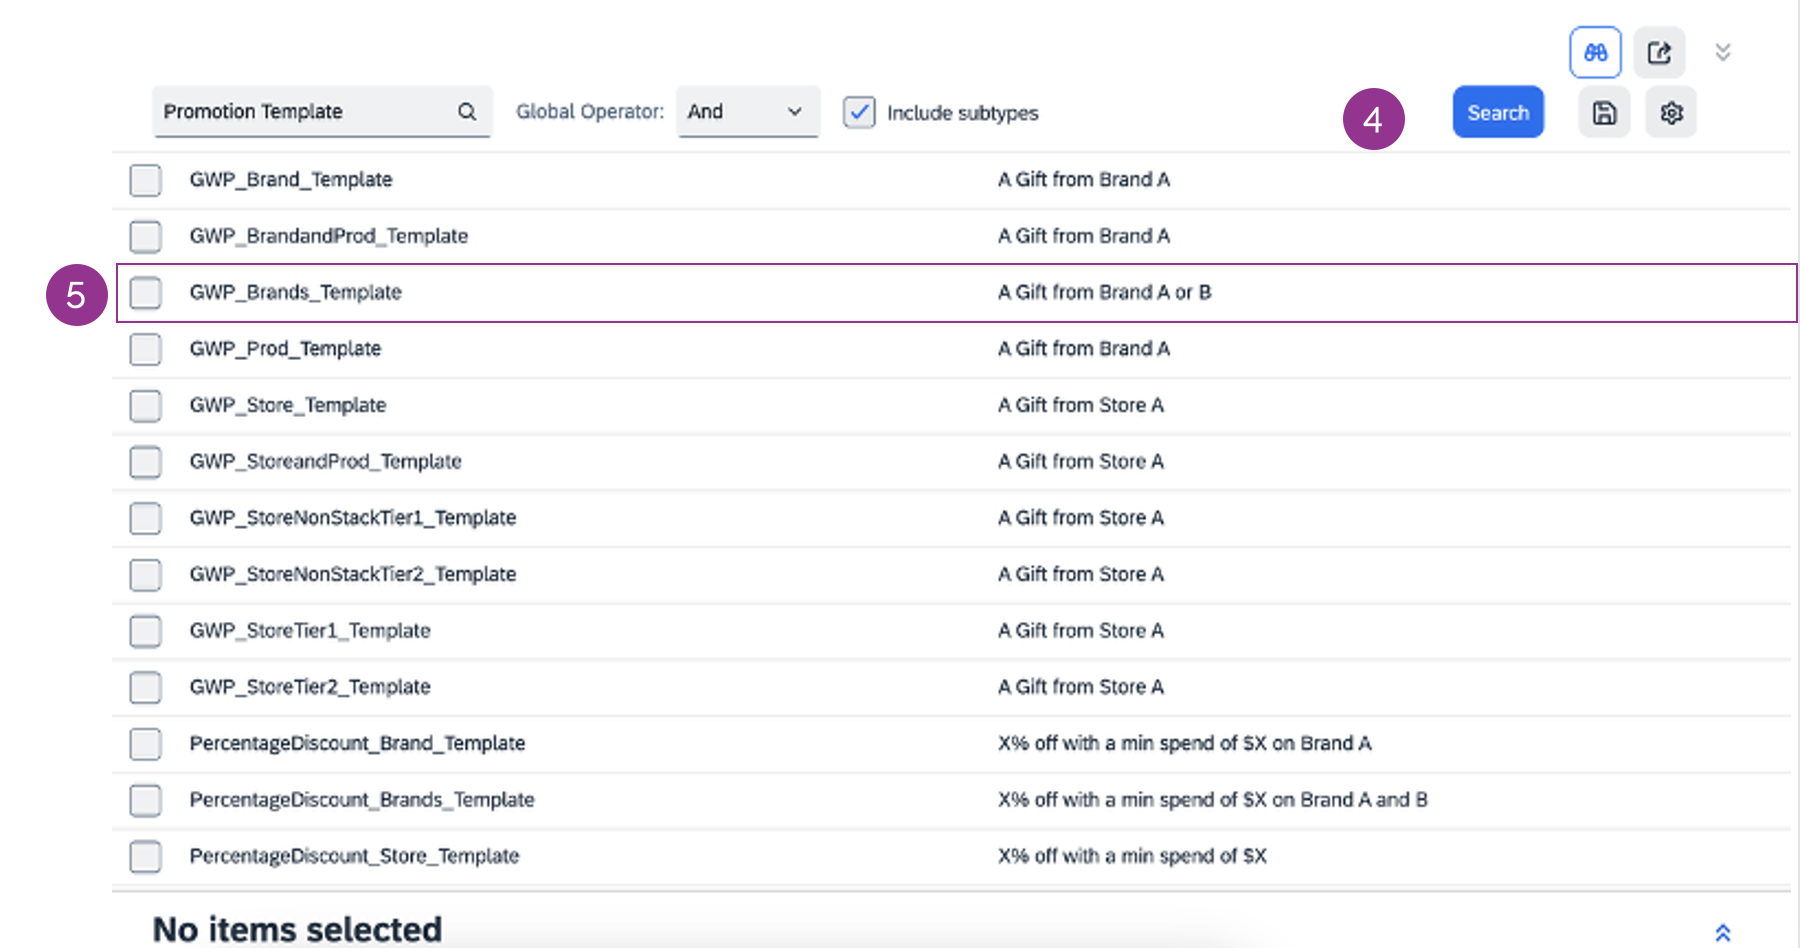Click the save query floppy disk icon
This screenshot has width=1800, height=948.
coord(1604,113)
